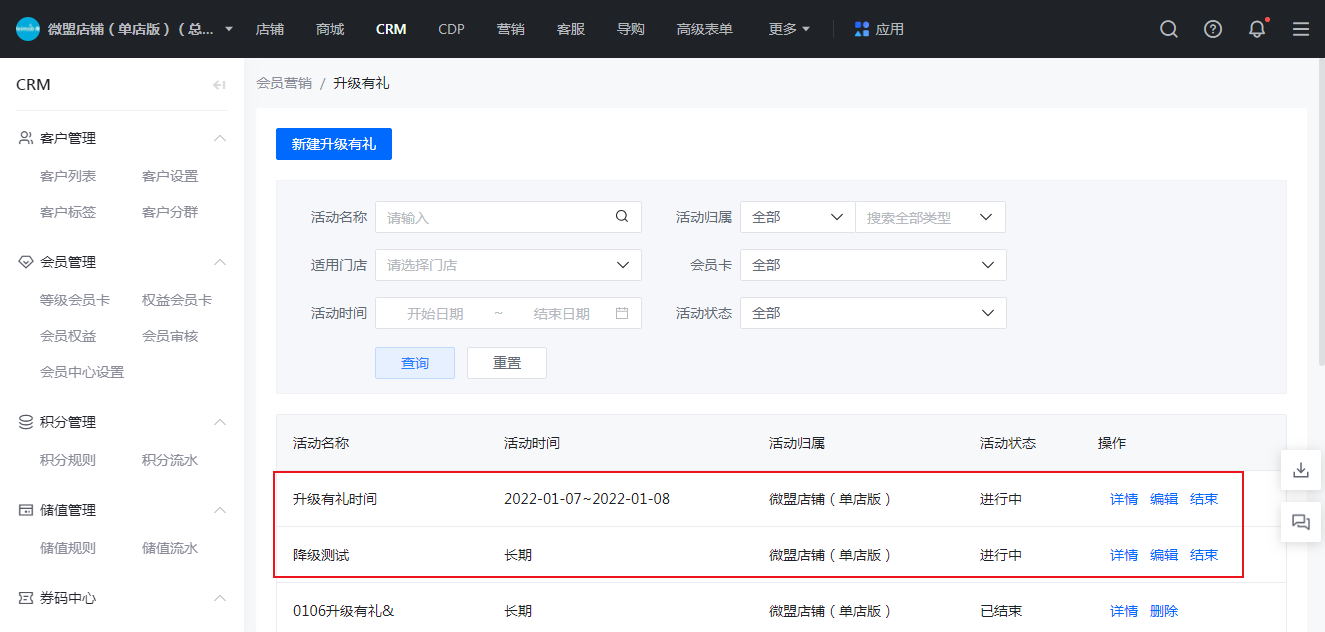Open 客户分群 in sidebar

click(170, 212)
